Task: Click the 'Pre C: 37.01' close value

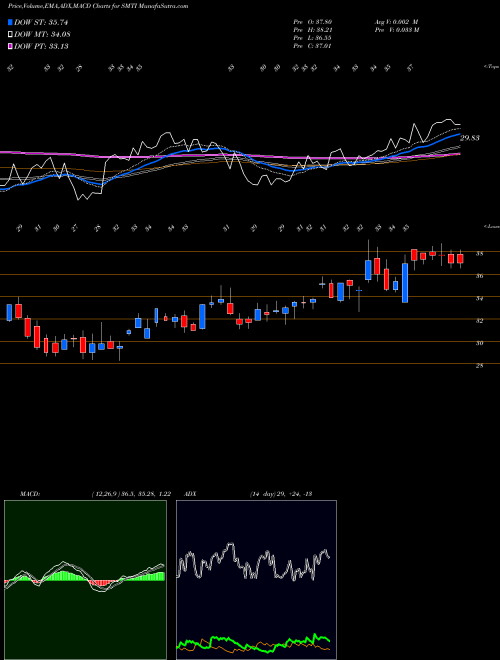Action: [313, 46]
